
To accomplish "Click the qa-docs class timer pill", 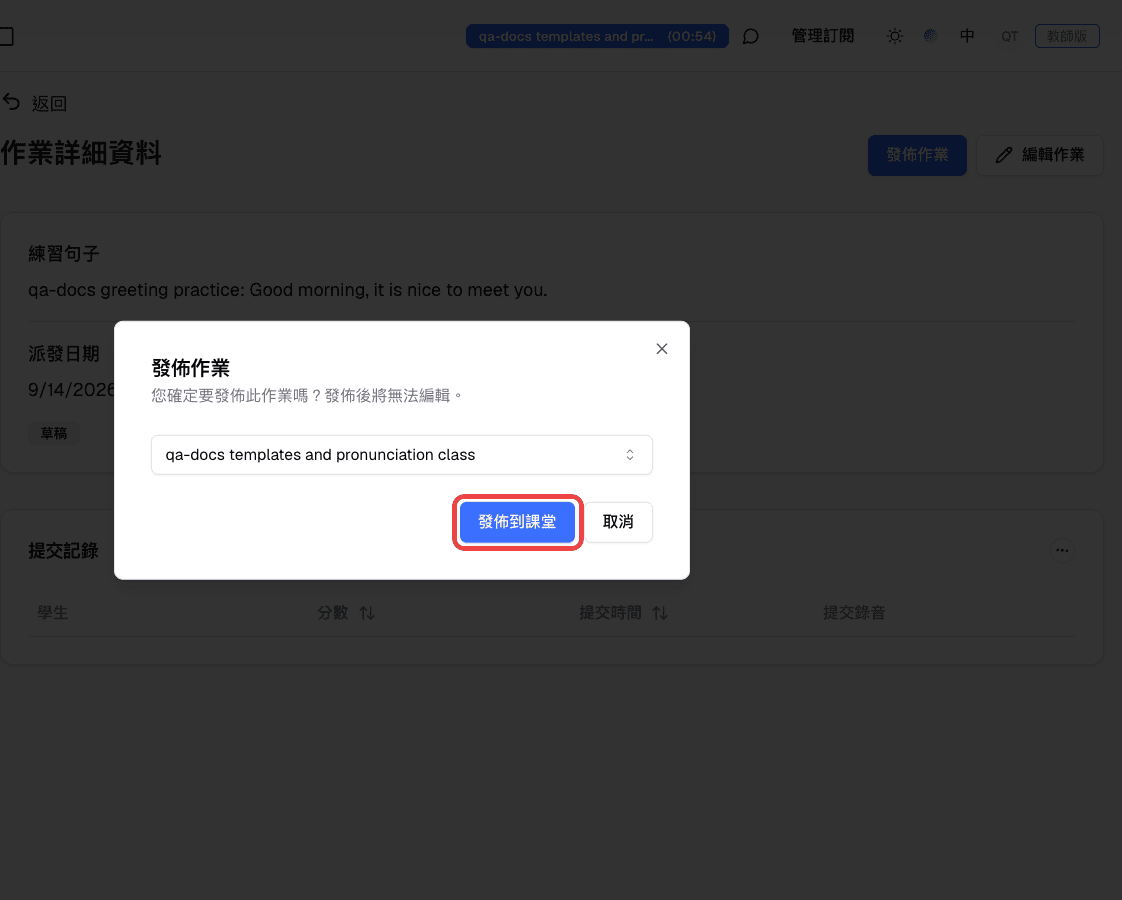I will coord(597,36).
